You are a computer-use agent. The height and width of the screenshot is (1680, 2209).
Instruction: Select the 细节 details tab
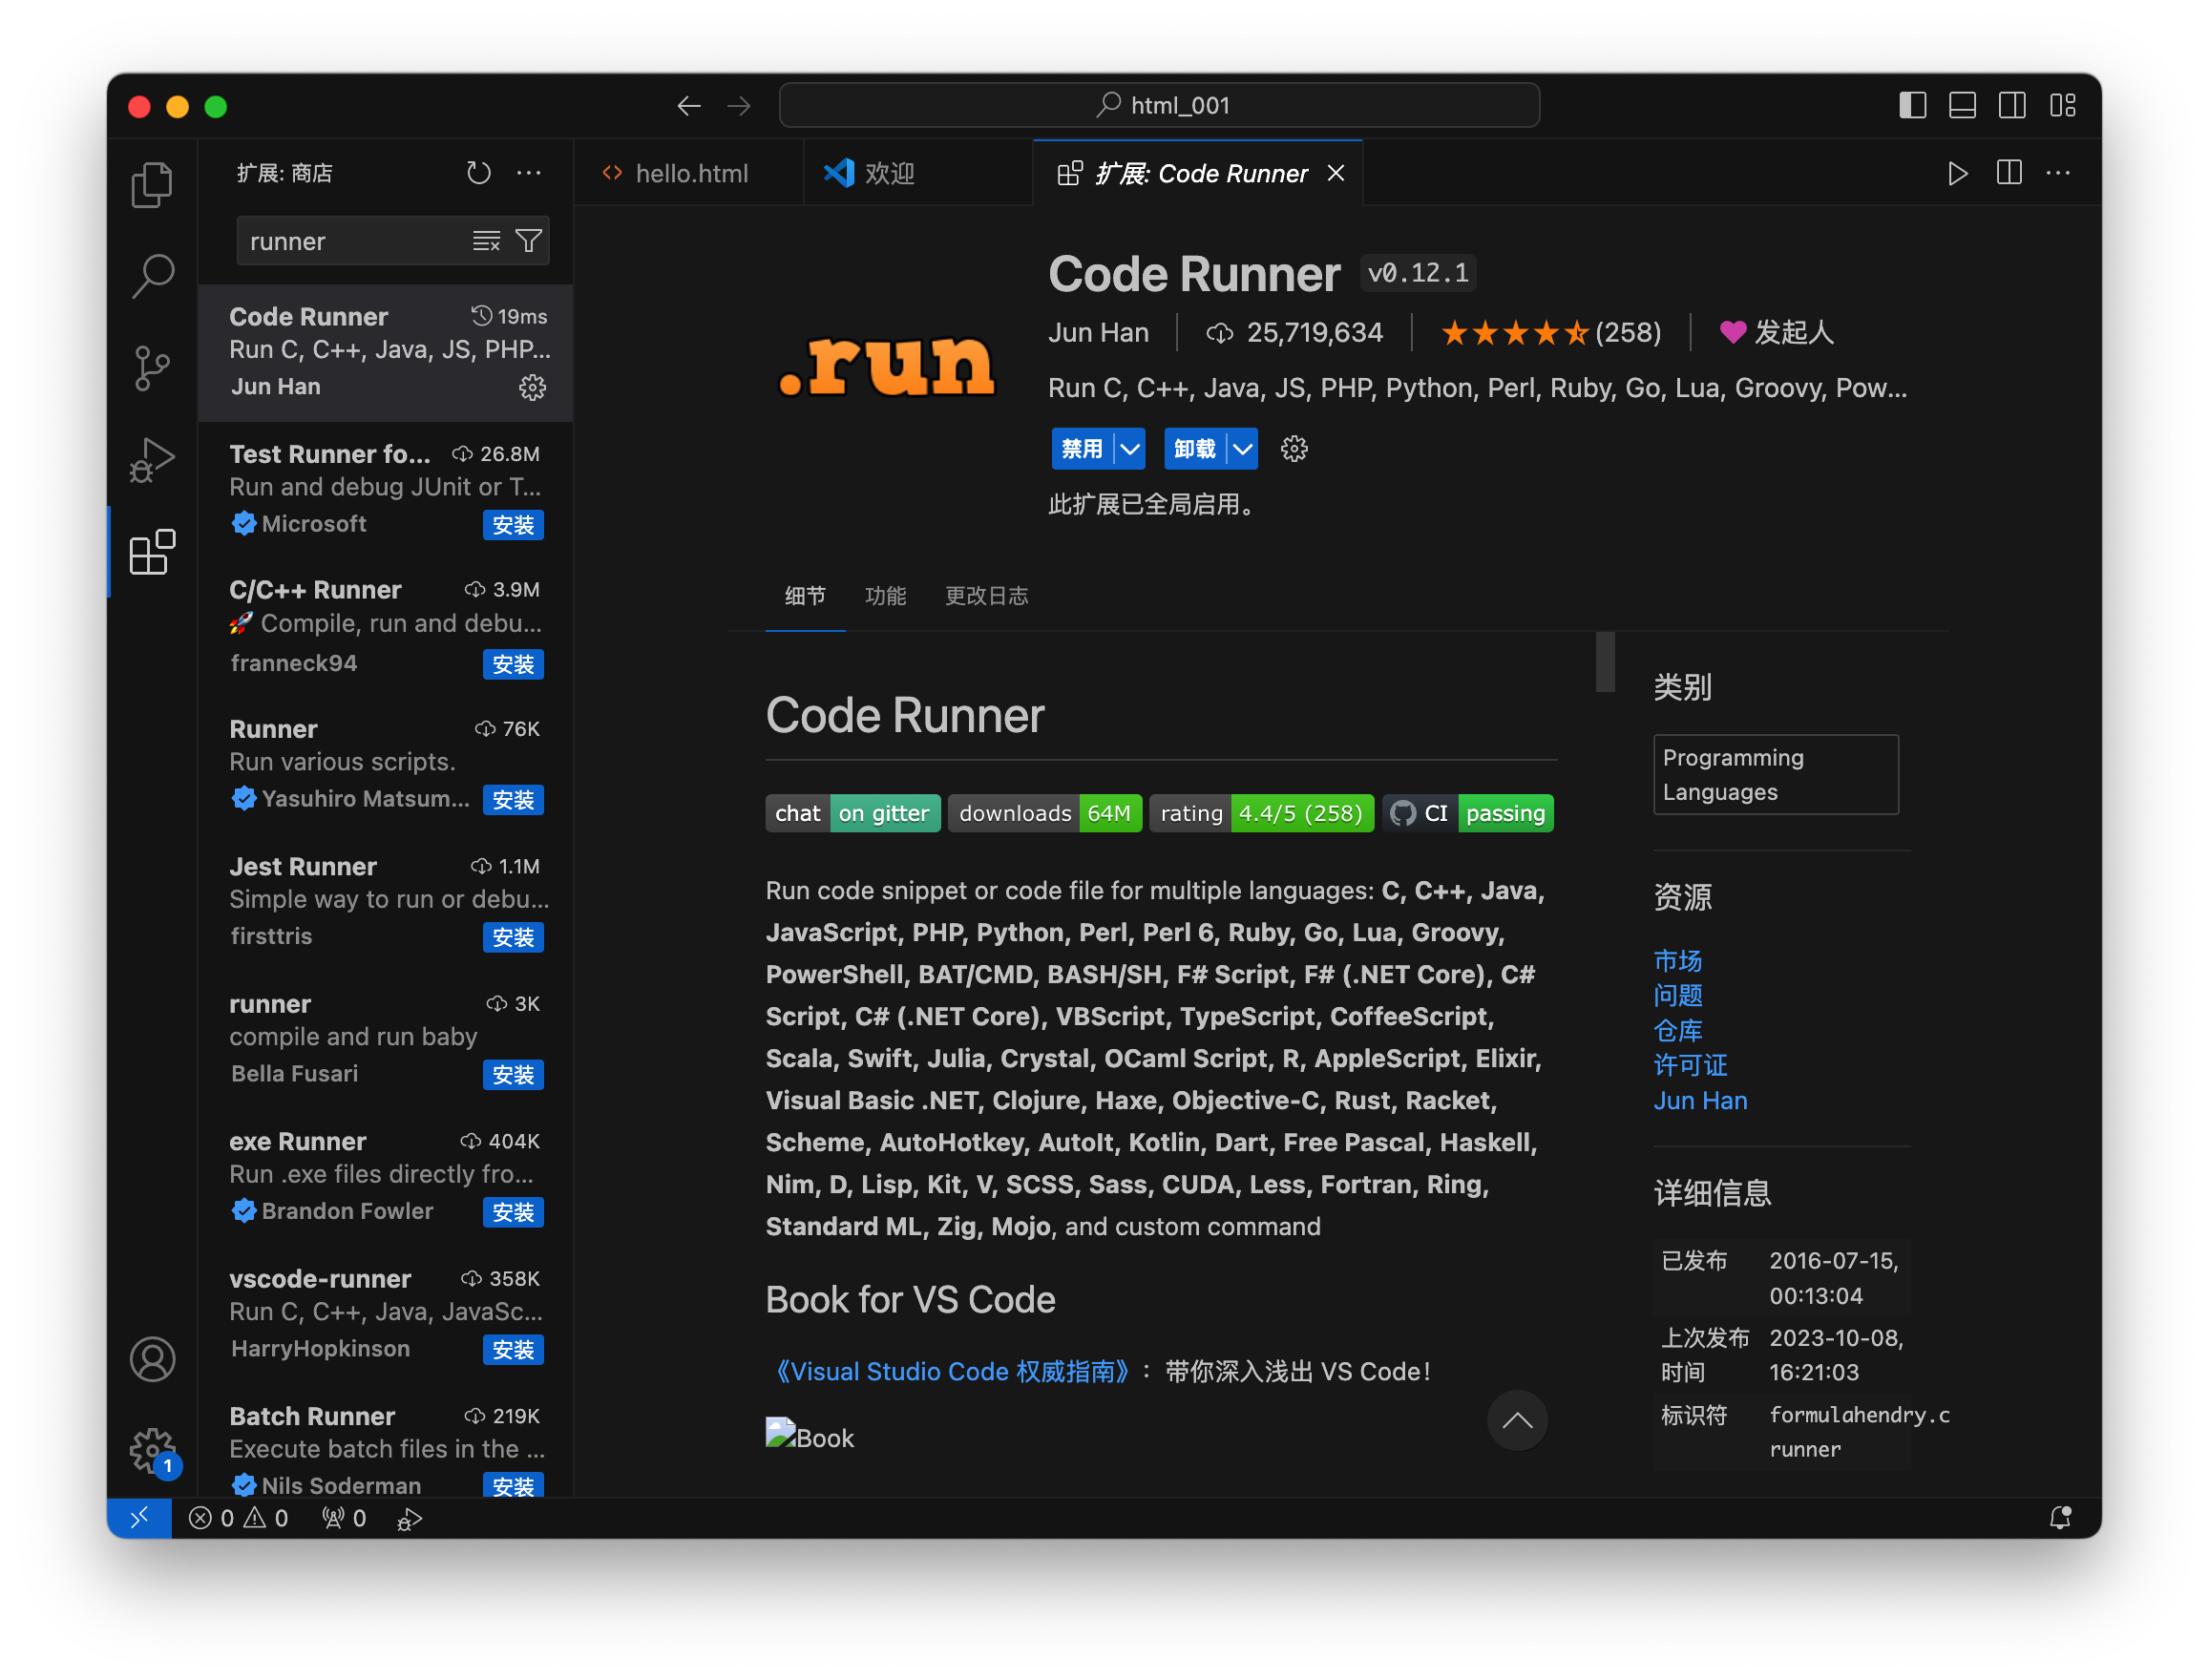pyautogui.click(x=805, y=596)
